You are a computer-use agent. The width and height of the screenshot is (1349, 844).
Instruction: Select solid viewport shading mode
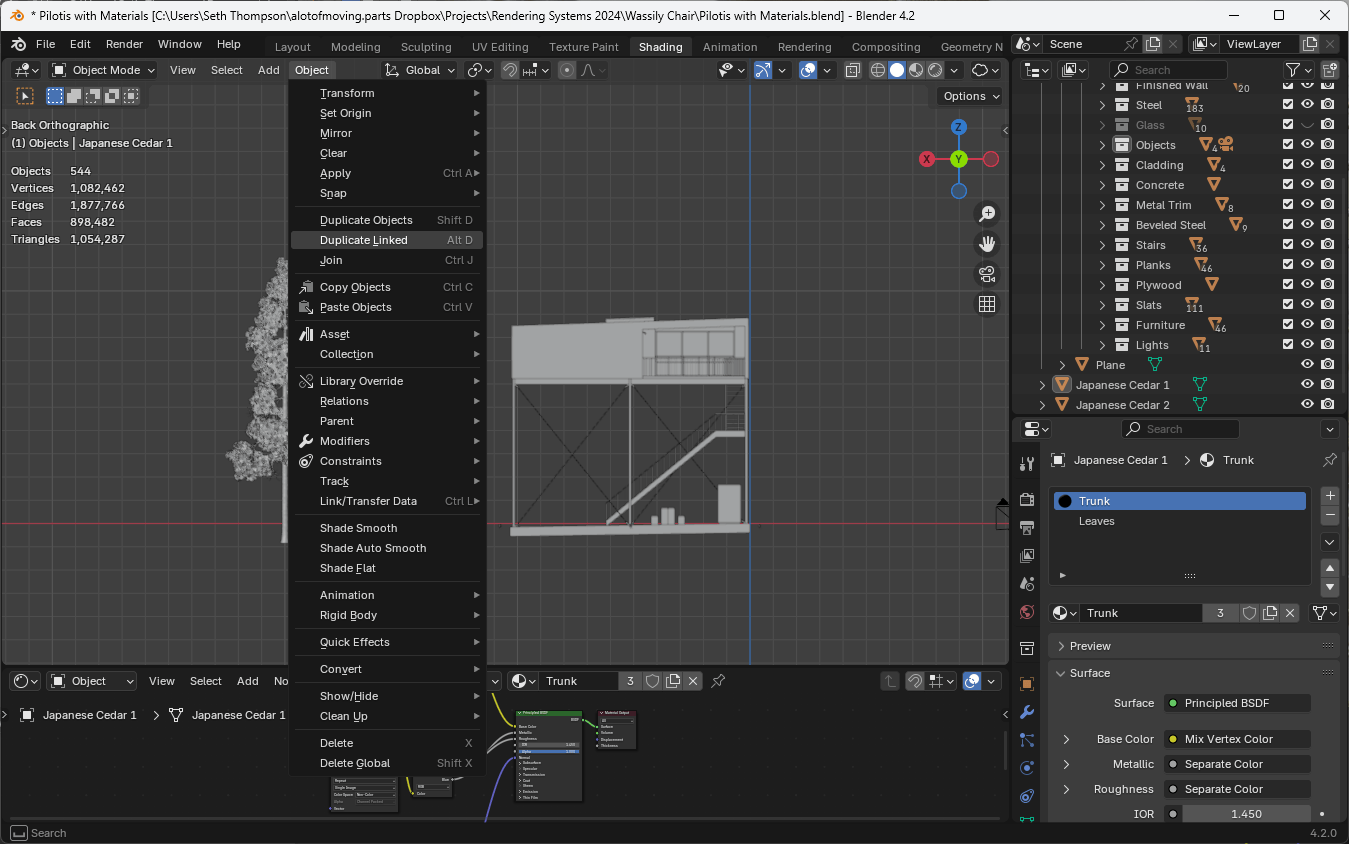[897, 70]
